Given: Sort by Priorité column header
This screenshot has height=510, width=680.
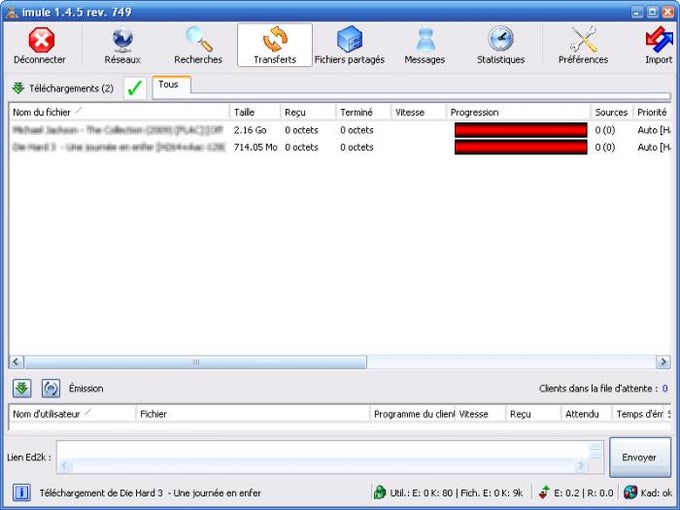Looking at the screenshot, I should pos(652,112).
